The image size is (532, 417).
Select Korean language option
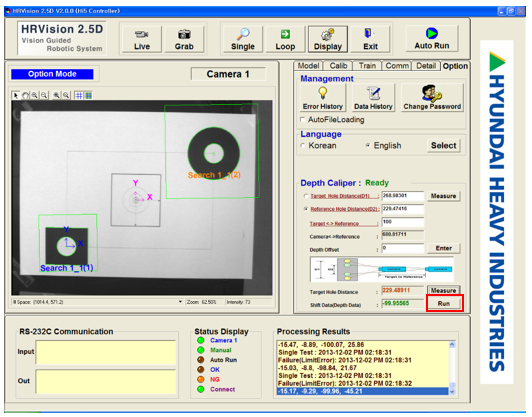pos(303,146)
